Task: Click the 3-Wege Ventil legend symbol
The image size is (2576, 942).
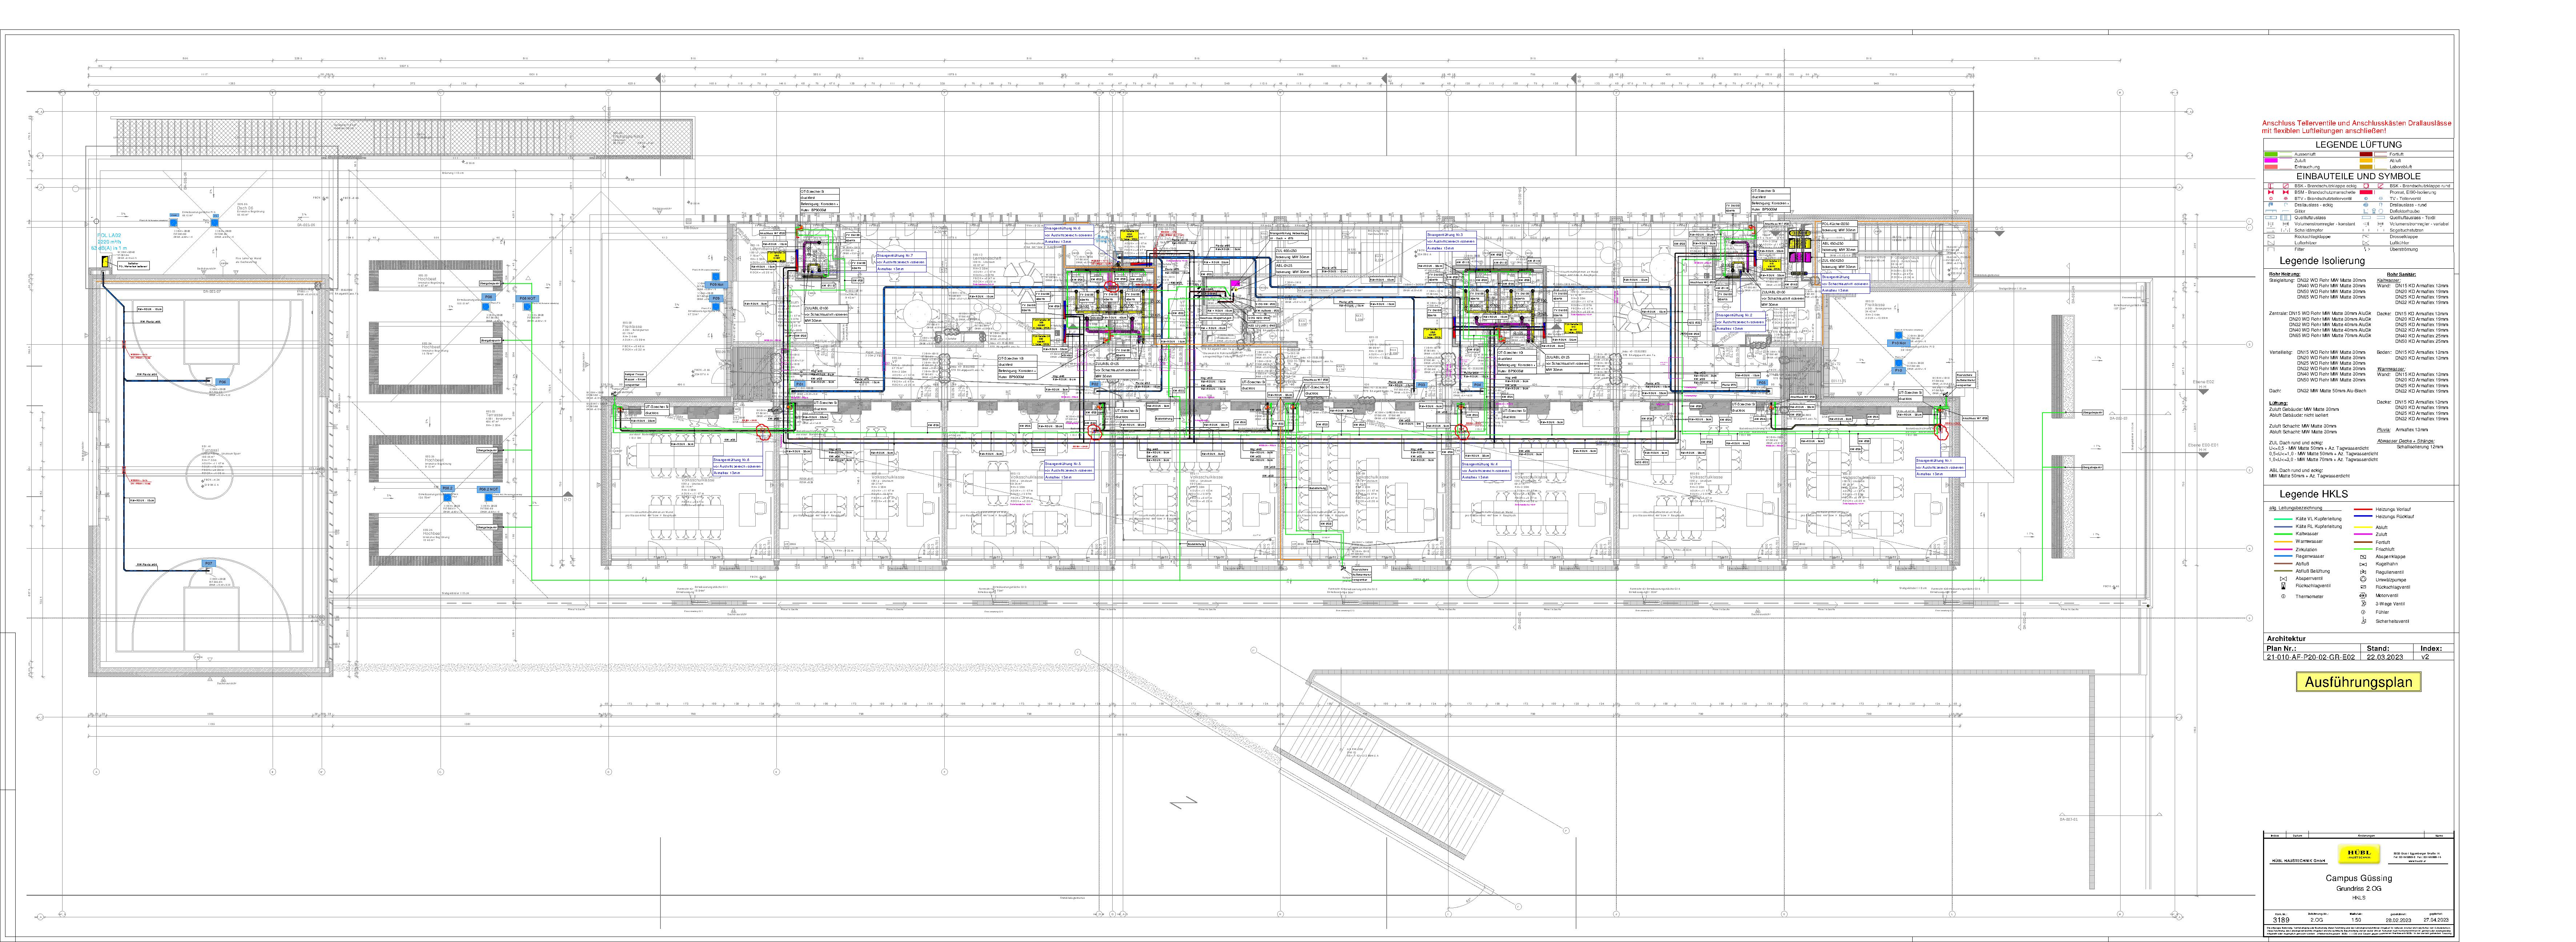Action: [x=2364, y=604]
